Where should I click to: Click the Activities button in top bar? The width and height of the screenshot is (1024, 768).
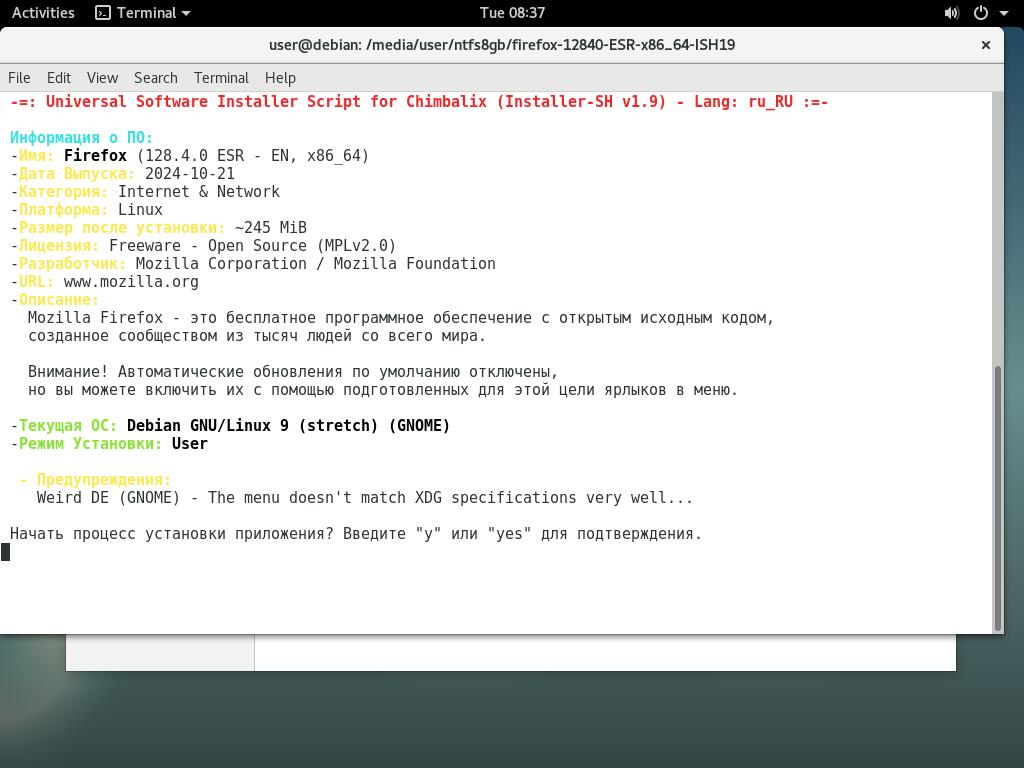43,12
